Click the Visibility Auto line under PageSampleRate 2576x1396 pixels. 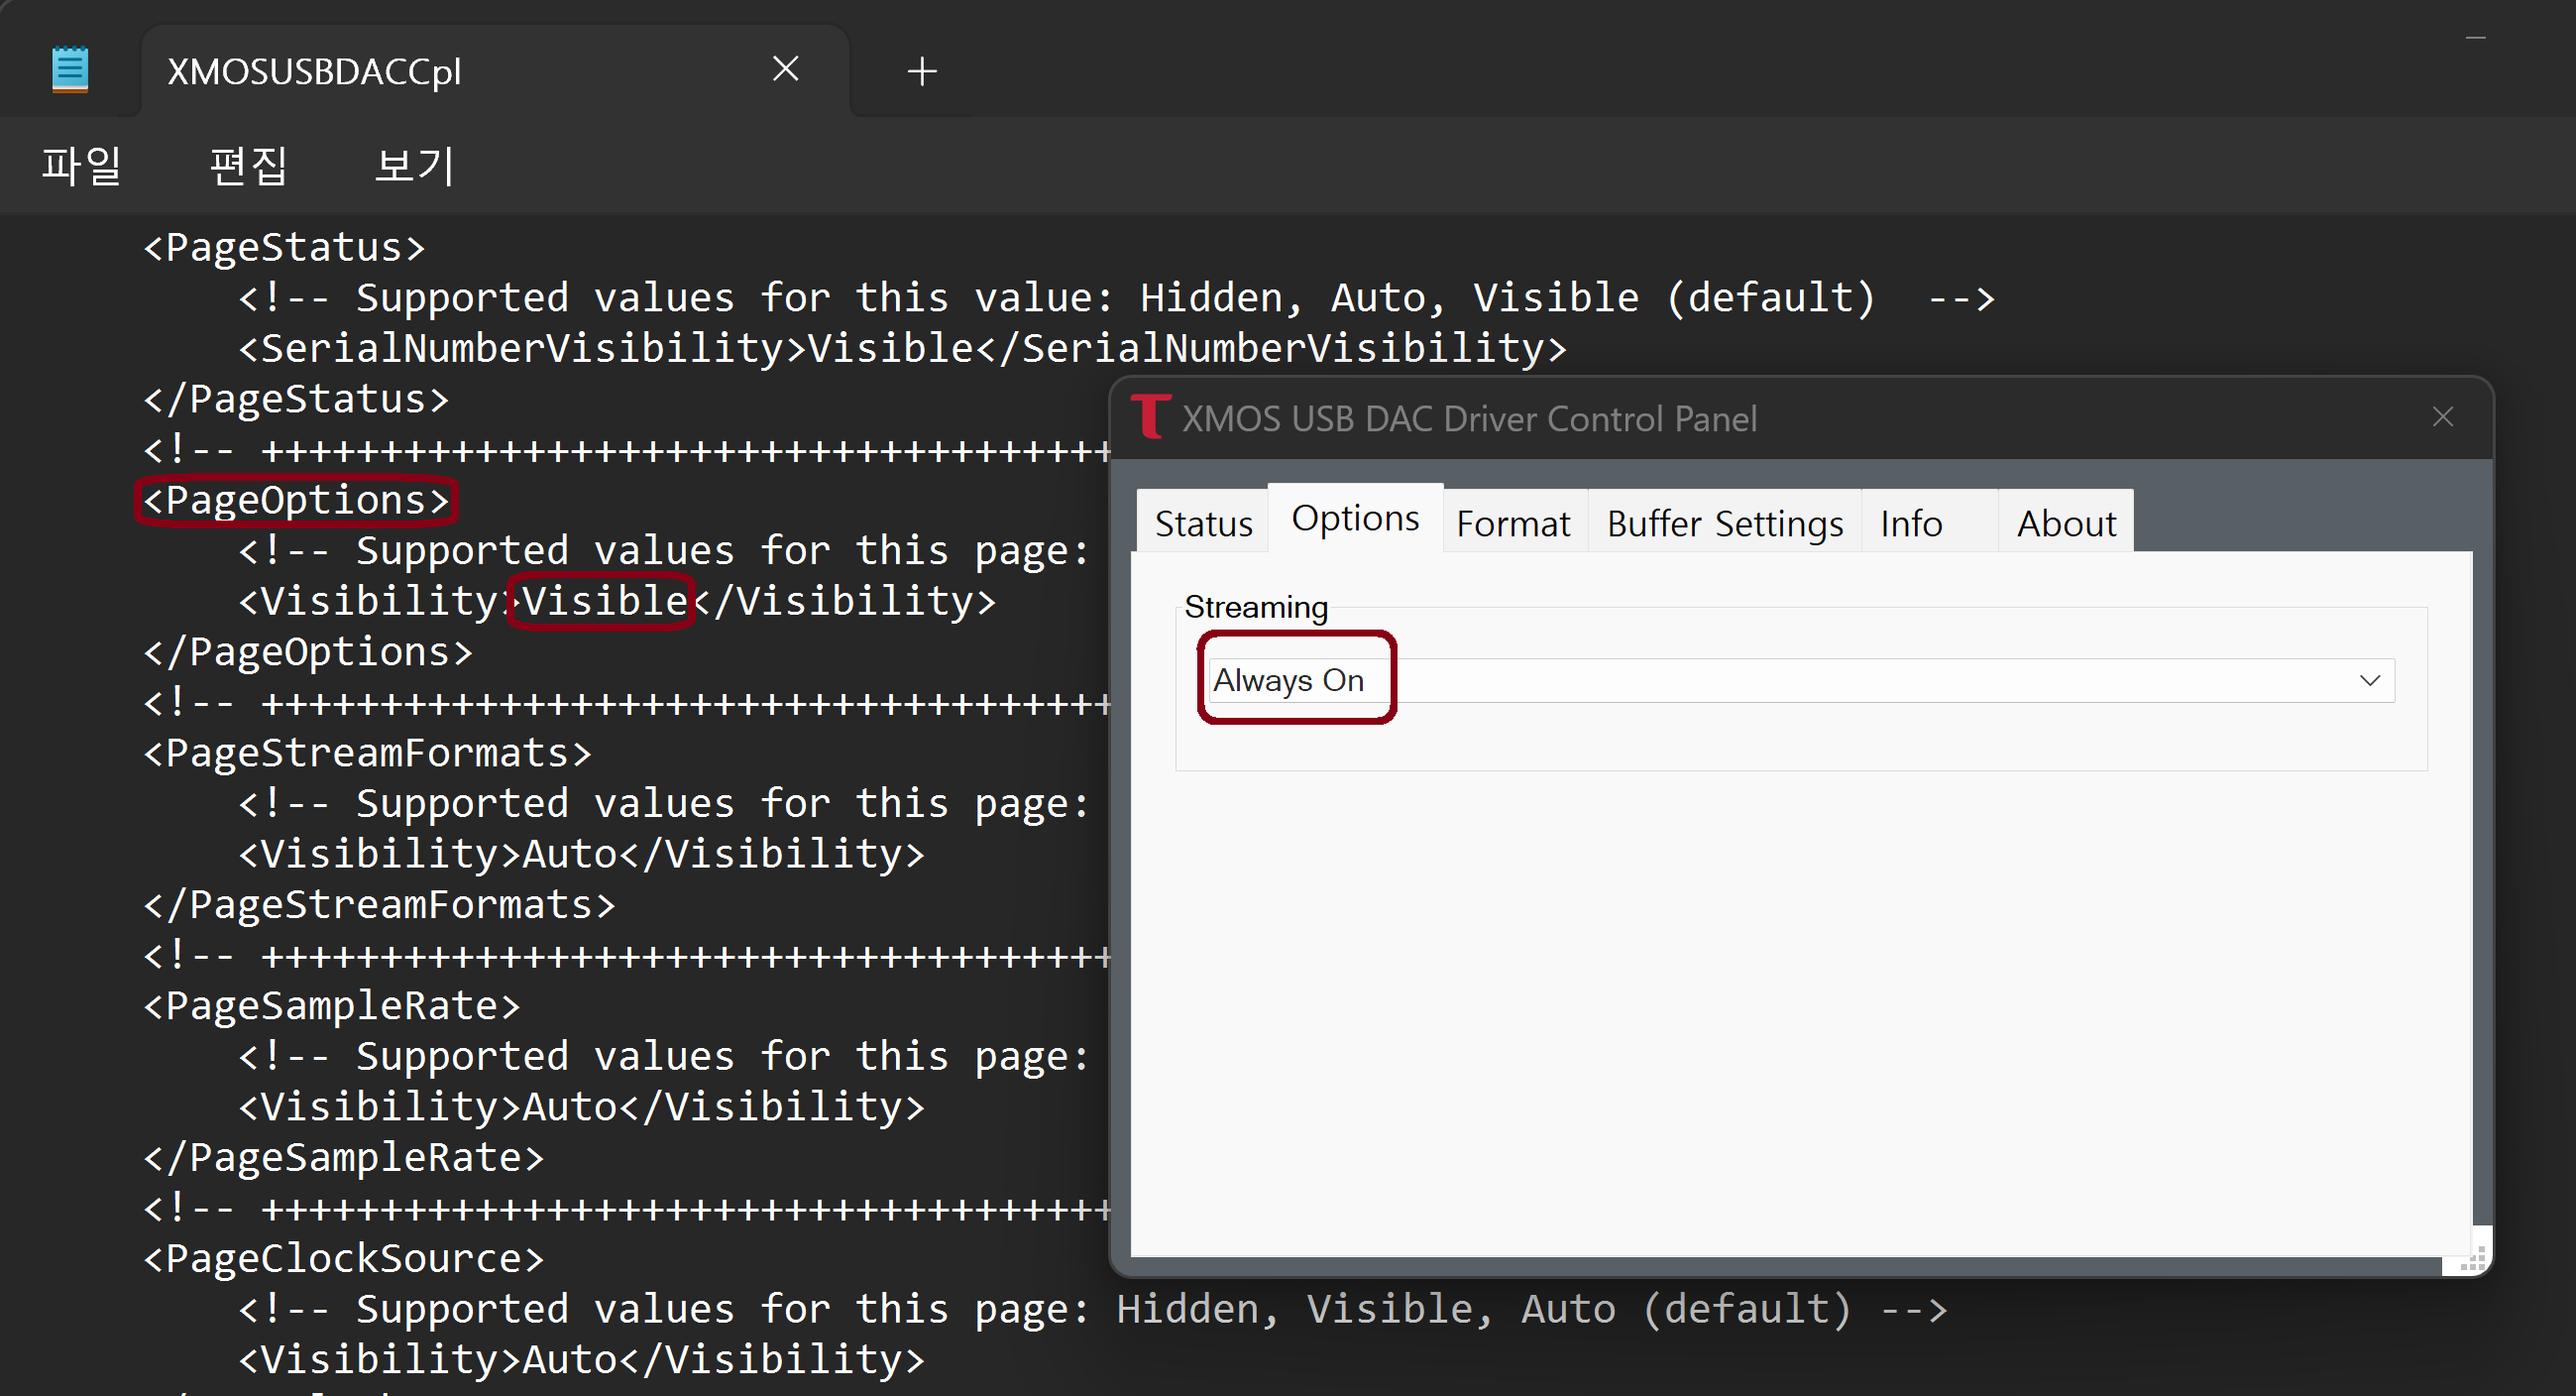(x=581, y=1106)
